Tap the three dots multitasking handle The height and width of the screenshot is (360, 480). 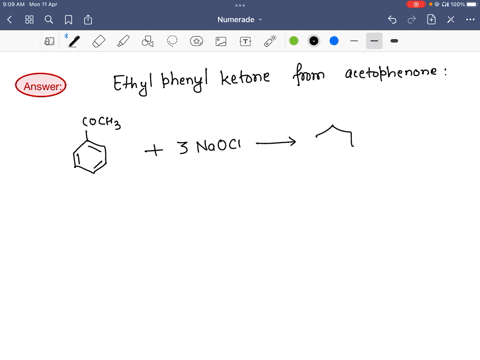pyautogui.click(x=240, y=5)
